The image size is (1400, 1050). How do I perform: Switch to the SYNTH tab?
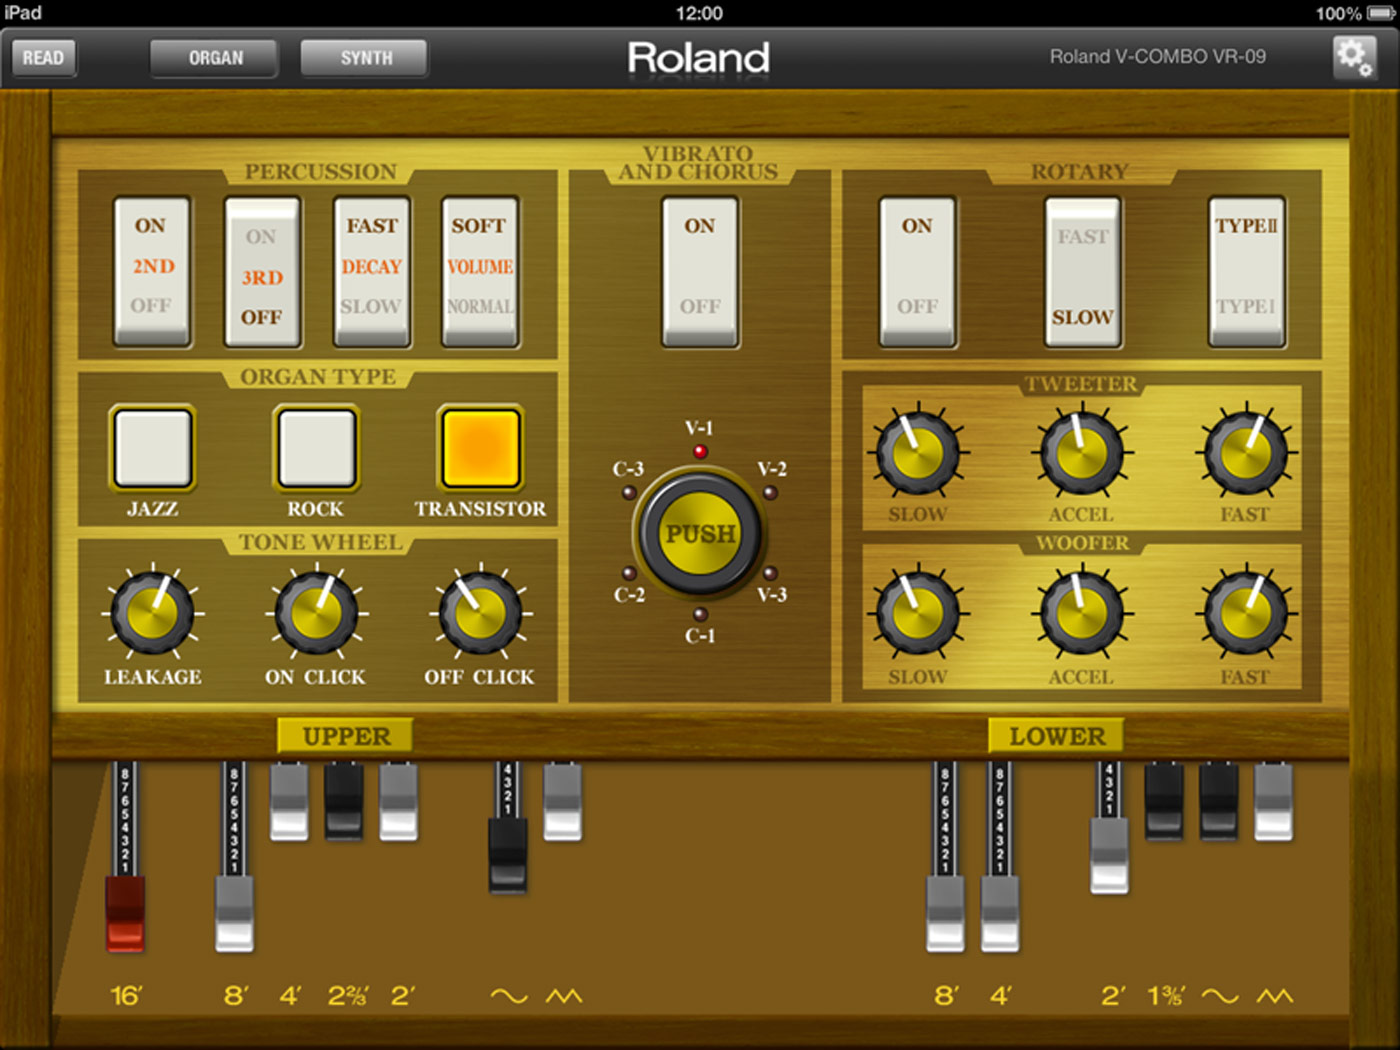[365, 58]
